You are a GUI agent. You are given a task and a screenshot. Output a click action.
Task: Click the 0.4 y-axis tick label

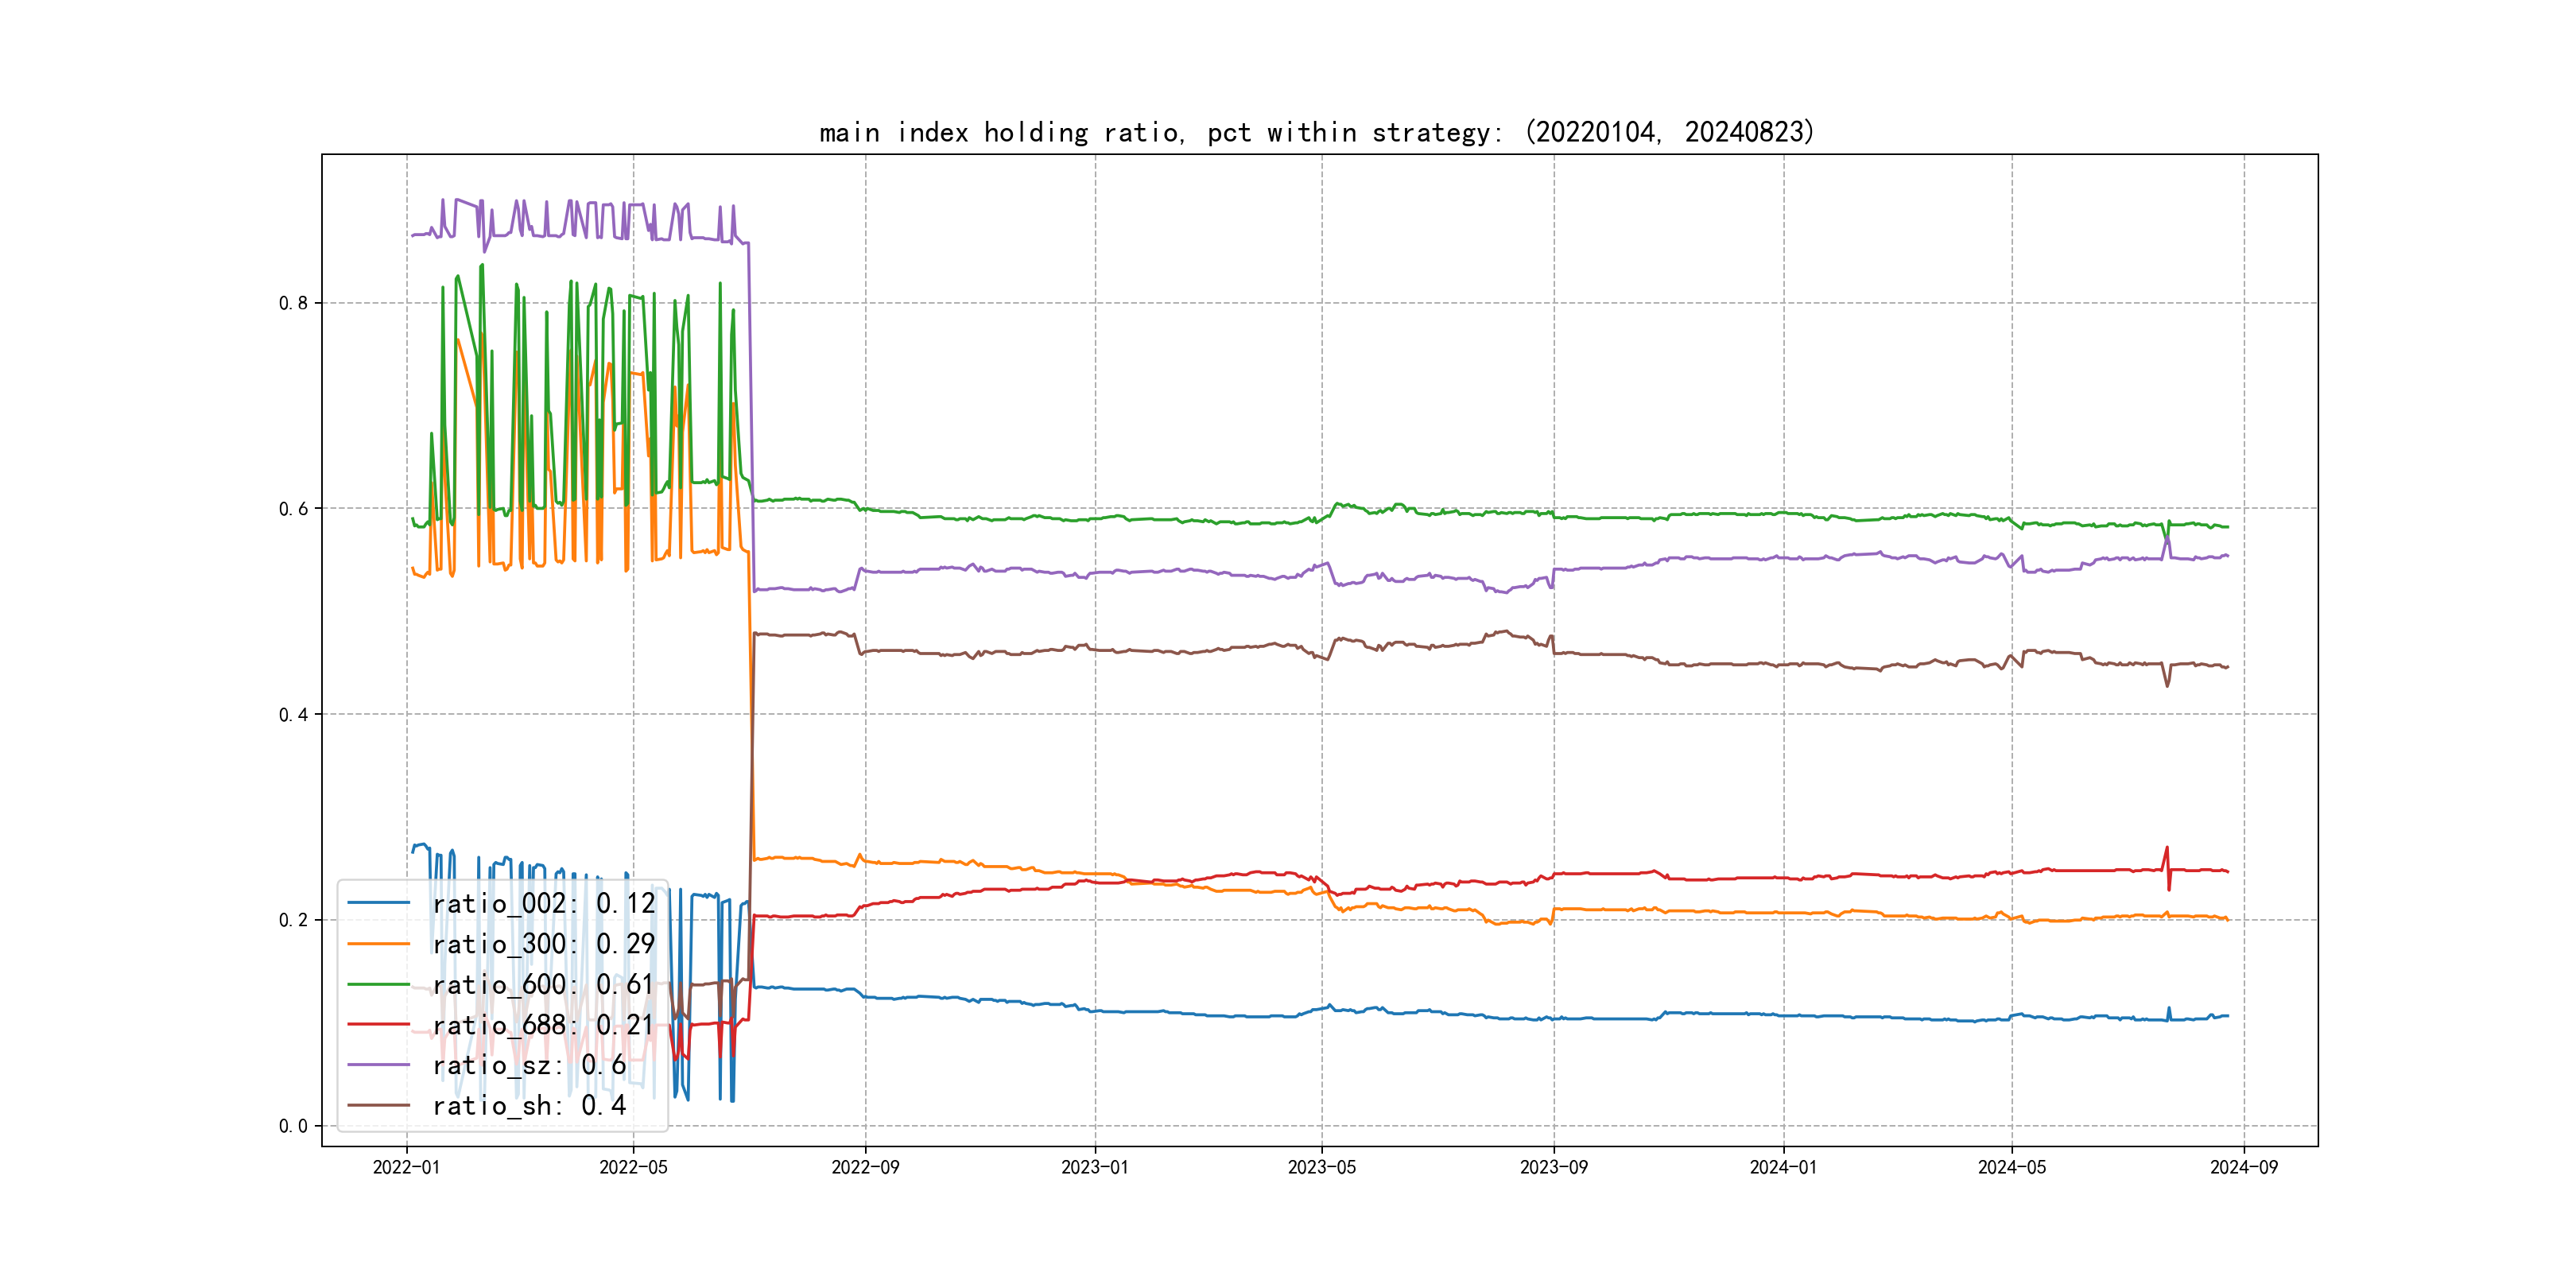point(293,714)
